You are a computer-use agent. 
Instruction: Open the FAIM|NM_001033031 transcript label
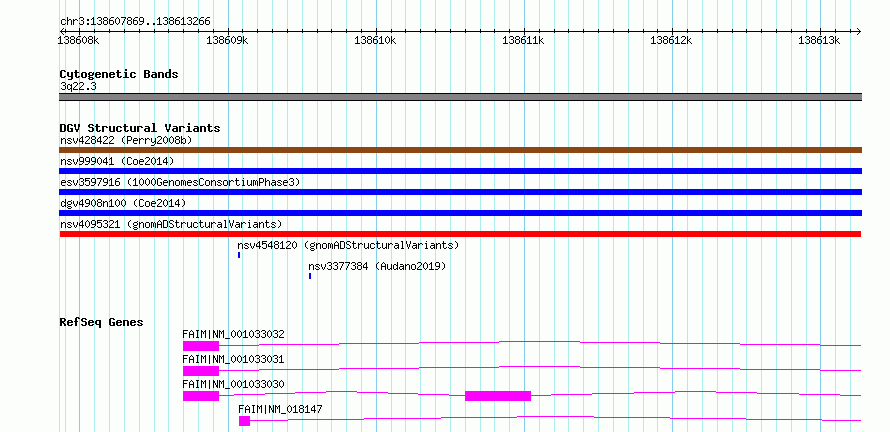pos(233,359)
